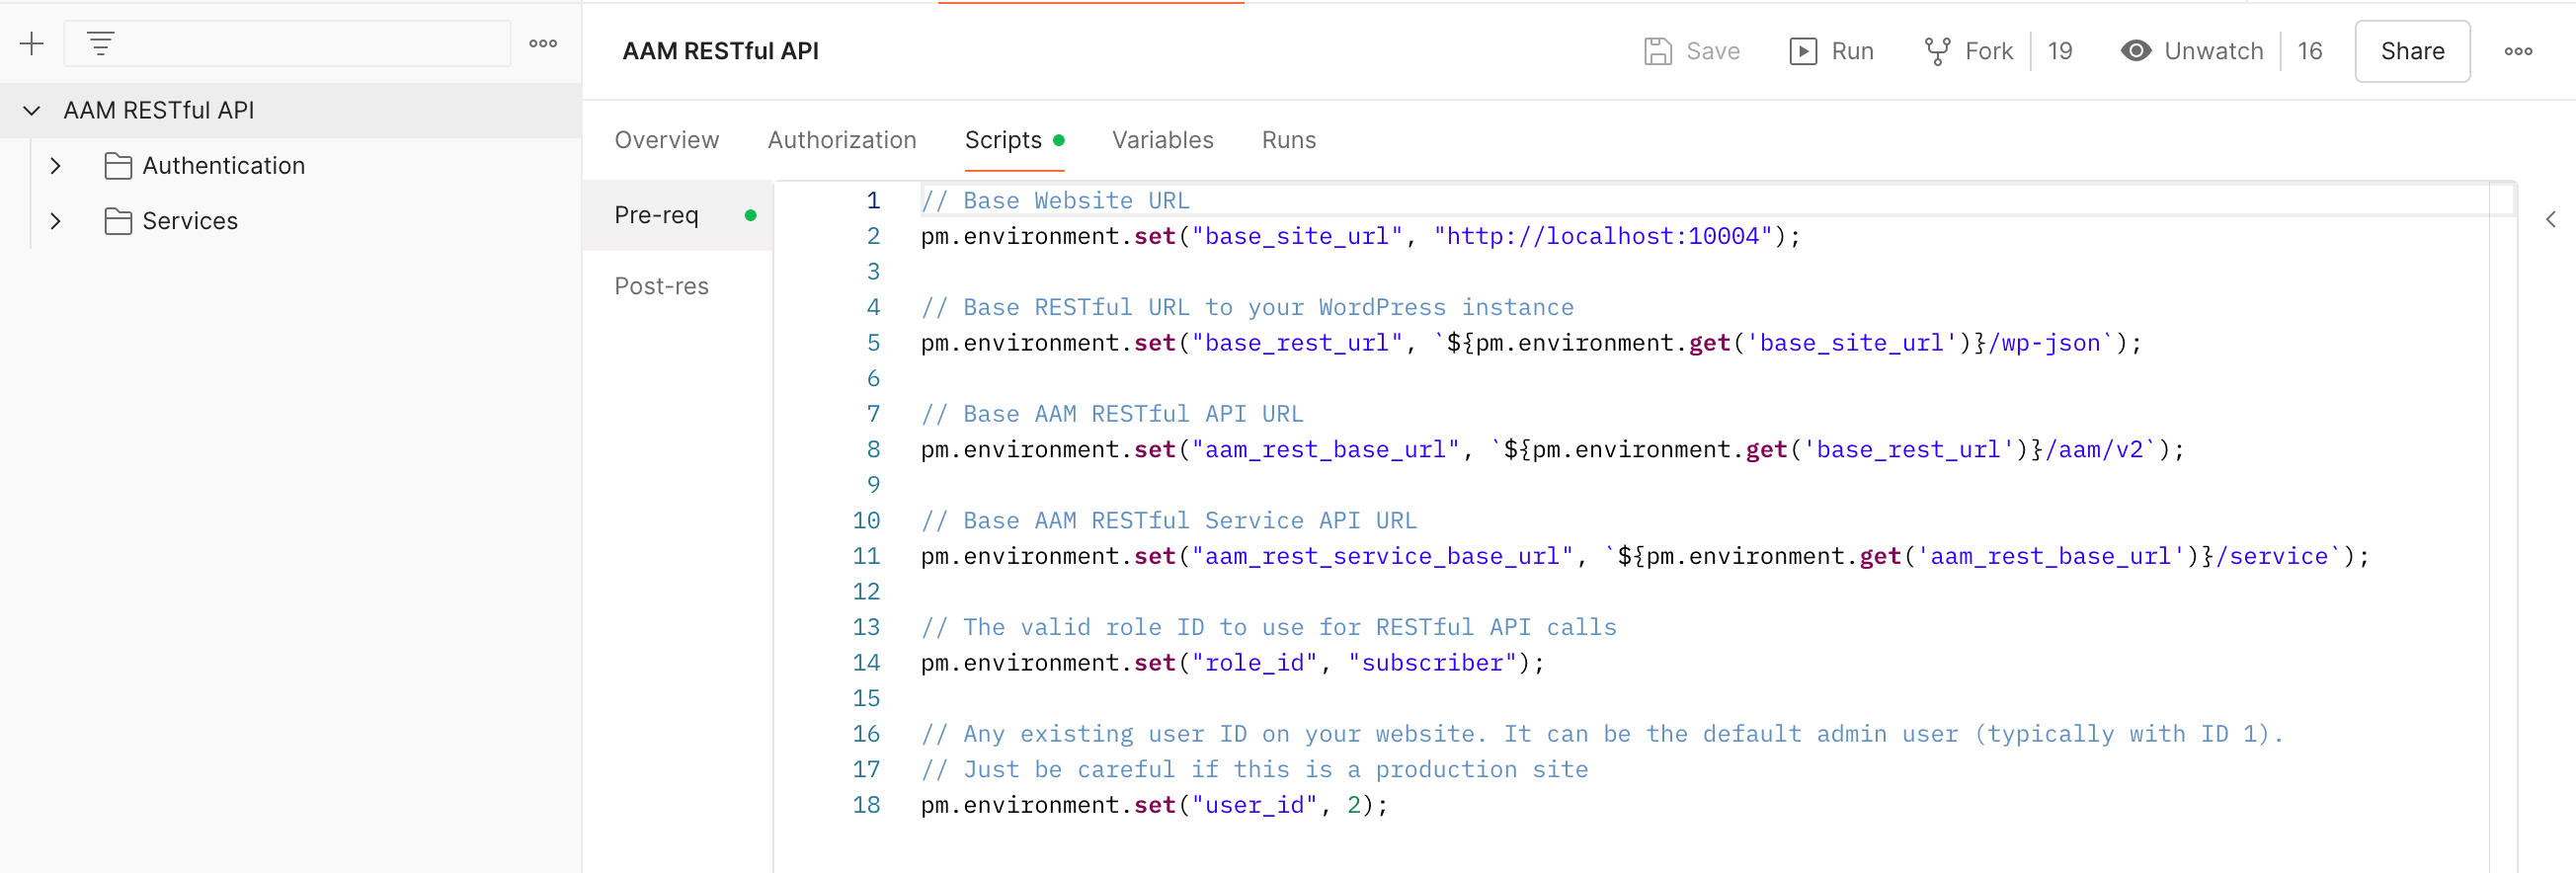Click code line 2 setting base_site_url
The image size is (2576, 873).
(1360, 237)
